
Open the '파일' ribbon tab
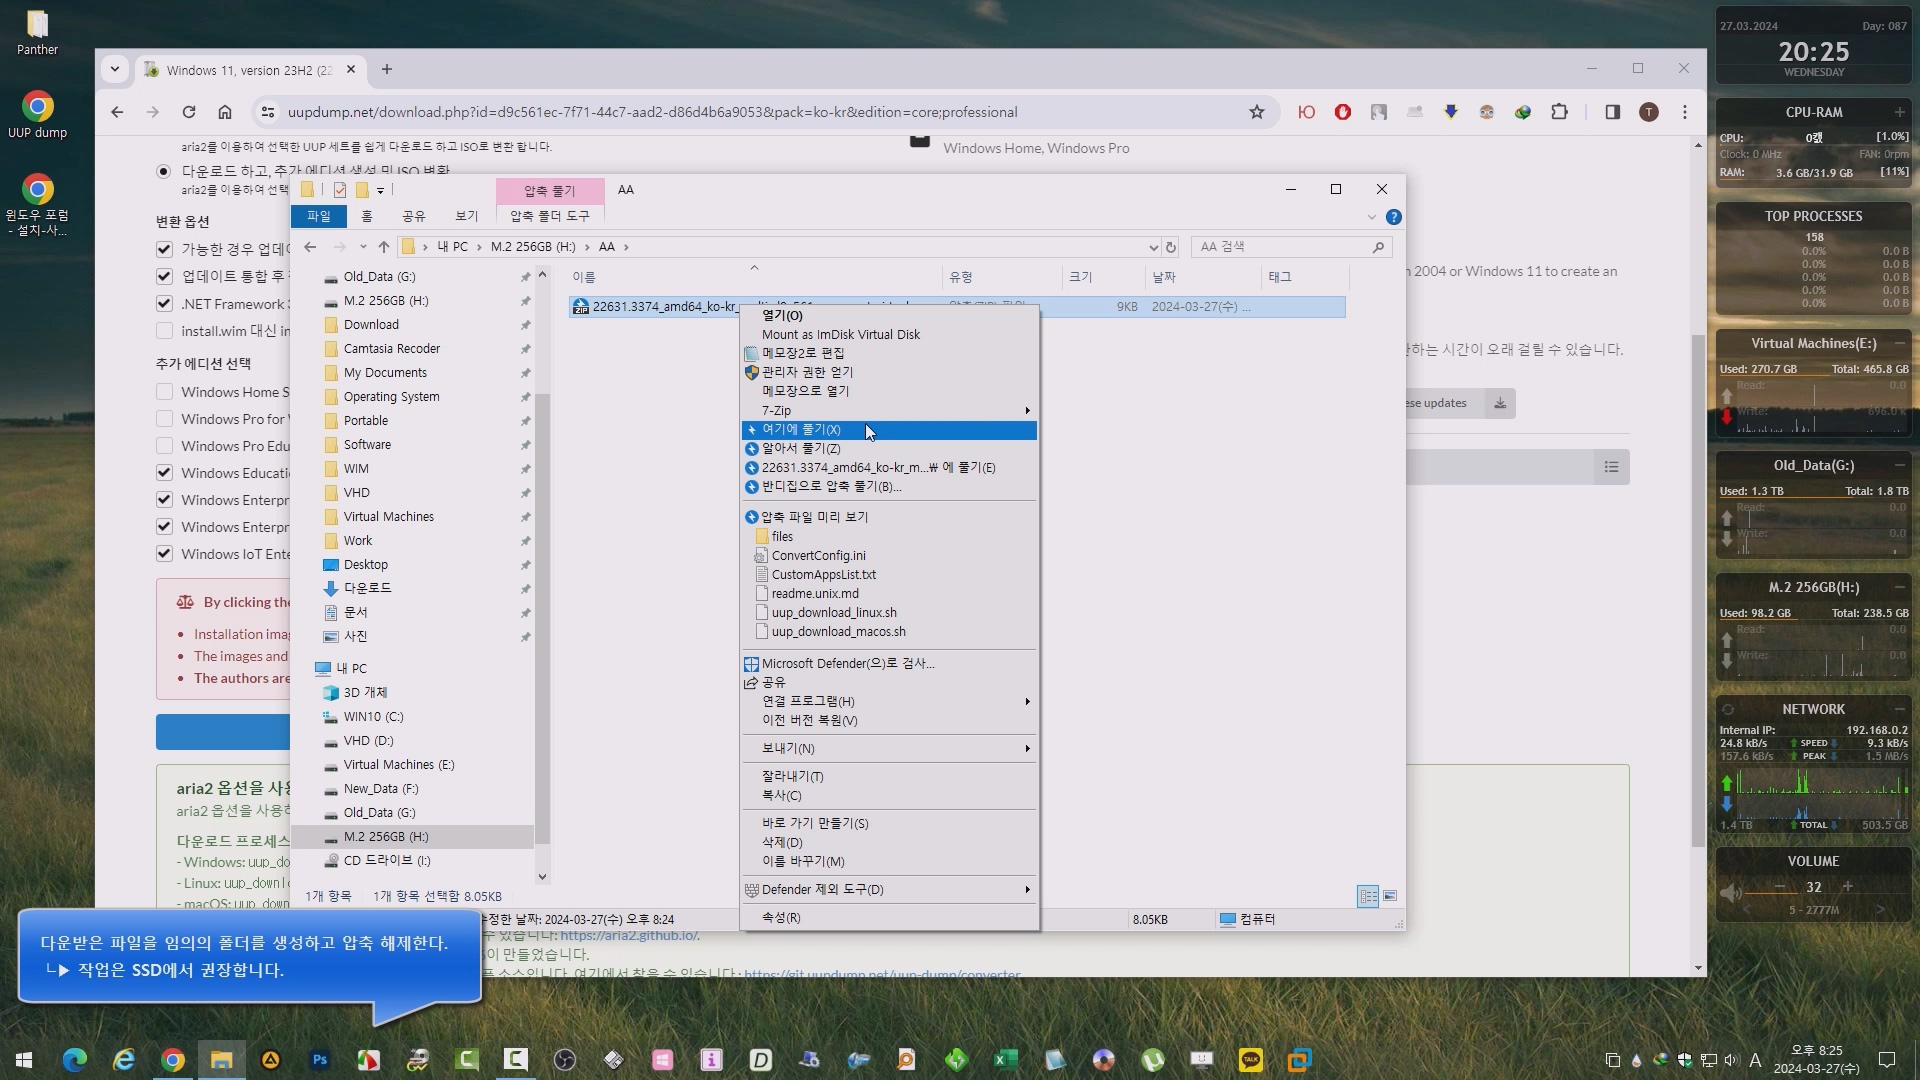pos(319,216)
